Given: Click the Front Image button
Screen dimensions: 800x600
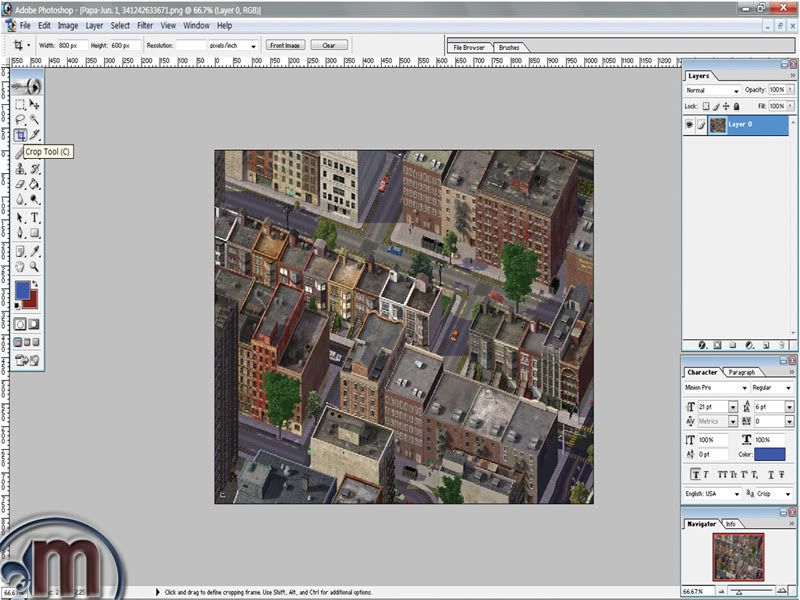Looking at the screenshot, I should (x=285, y=45).
